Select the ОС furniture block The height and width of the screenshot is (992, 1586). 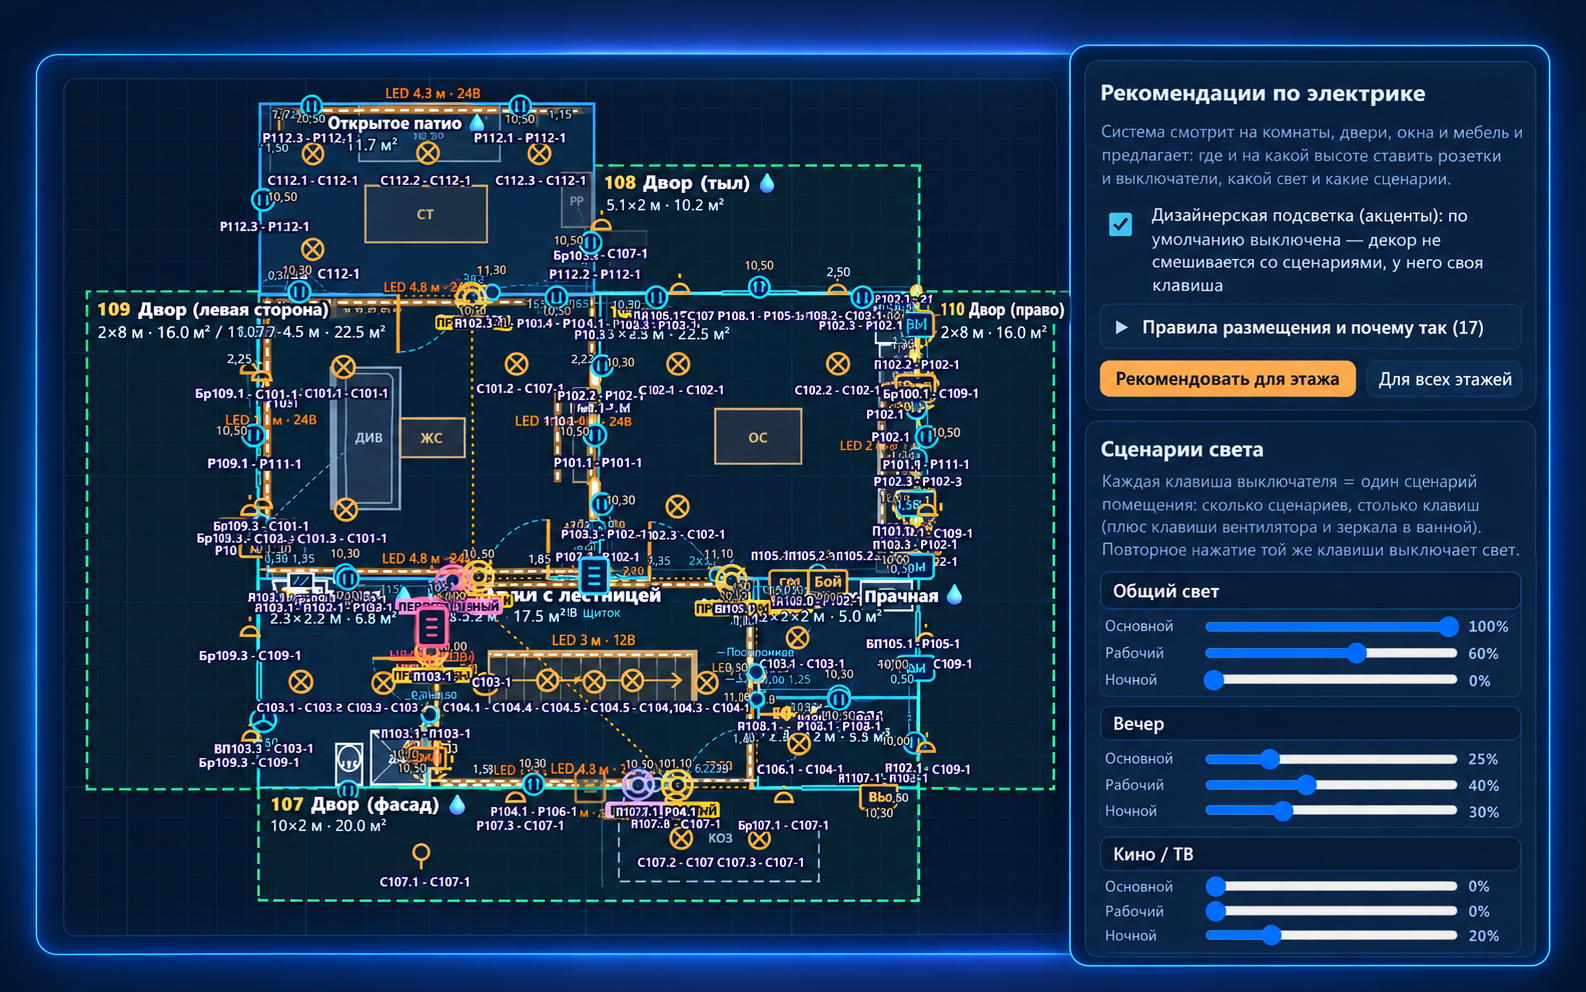click(x=758, y=437)
